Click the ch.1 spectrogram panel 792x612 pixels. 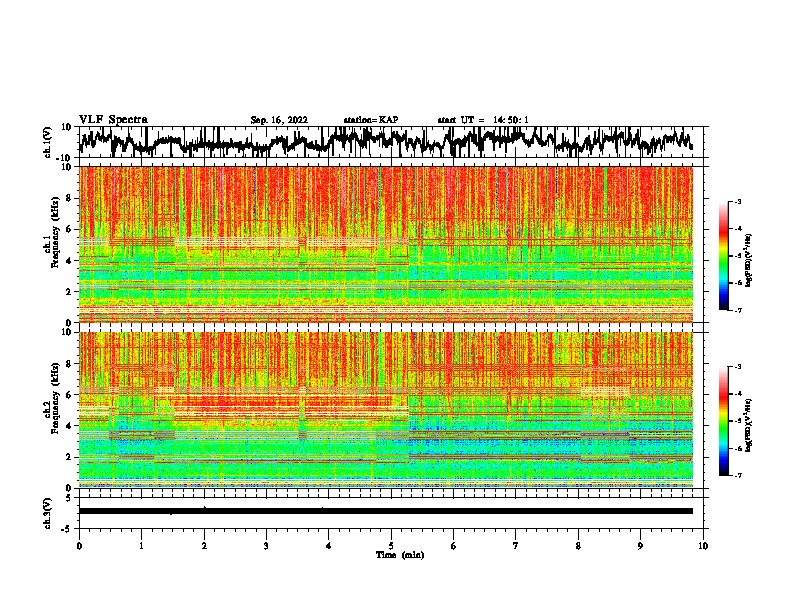pos(385,244)
